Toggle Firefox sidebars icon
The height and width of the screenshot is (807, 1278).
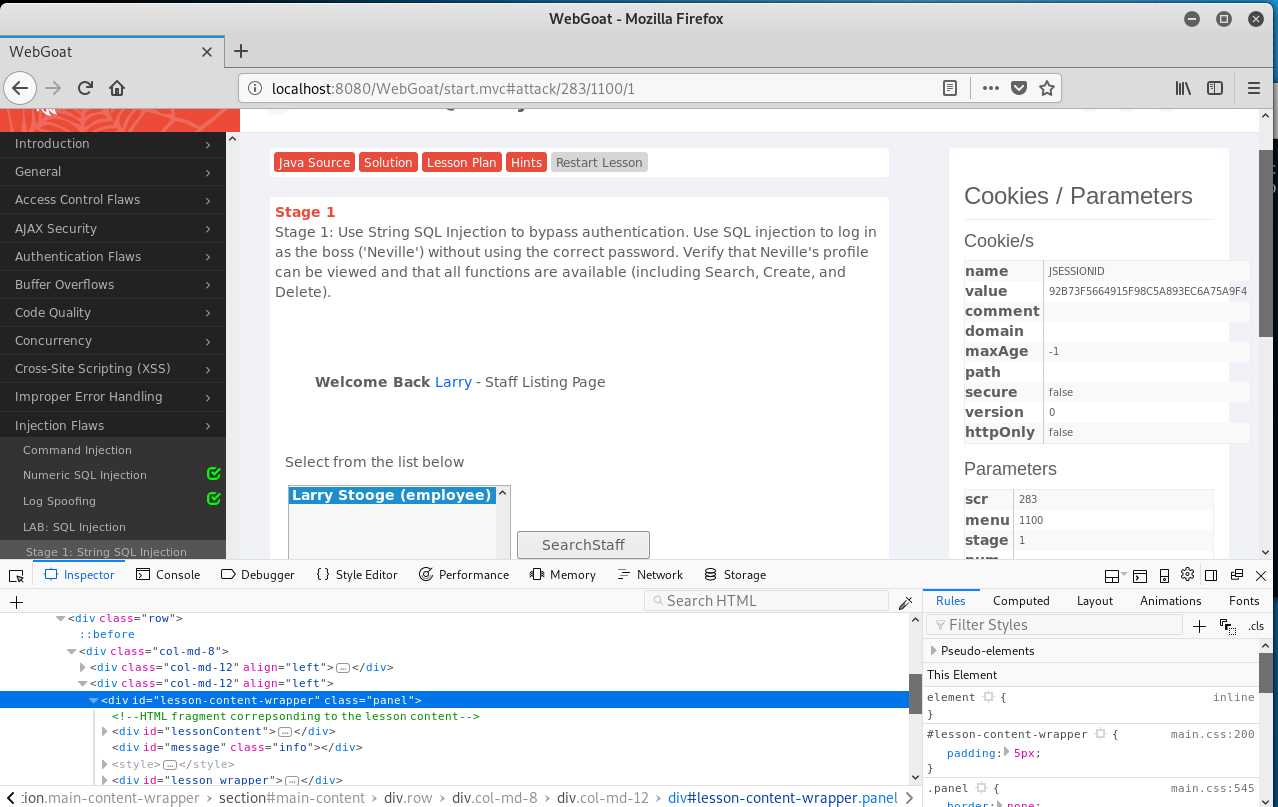point(1215,88)
